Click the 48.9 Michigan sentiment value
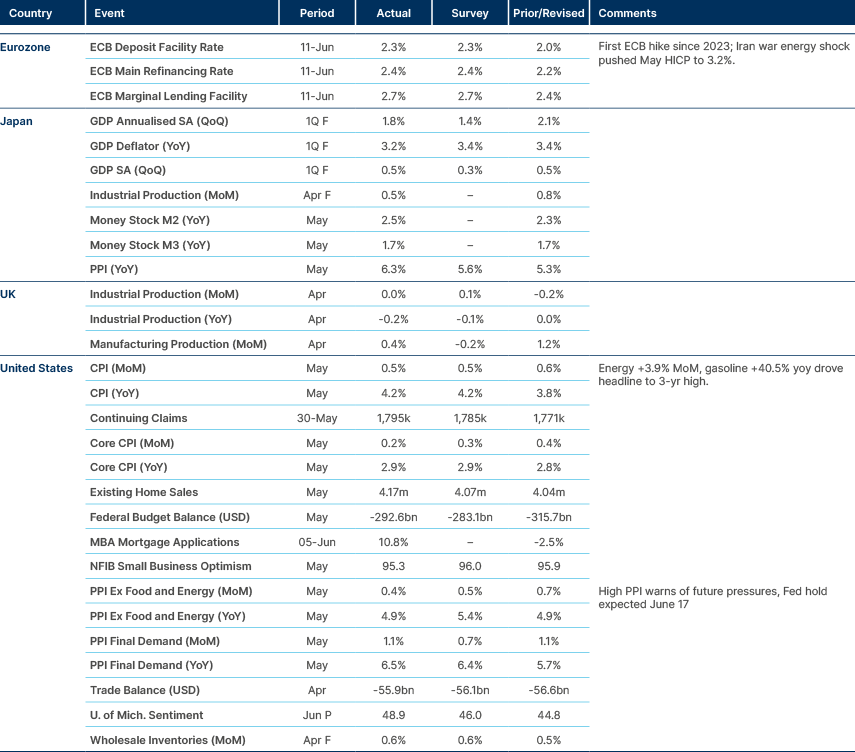855x752 pixels. coord(393,715)
